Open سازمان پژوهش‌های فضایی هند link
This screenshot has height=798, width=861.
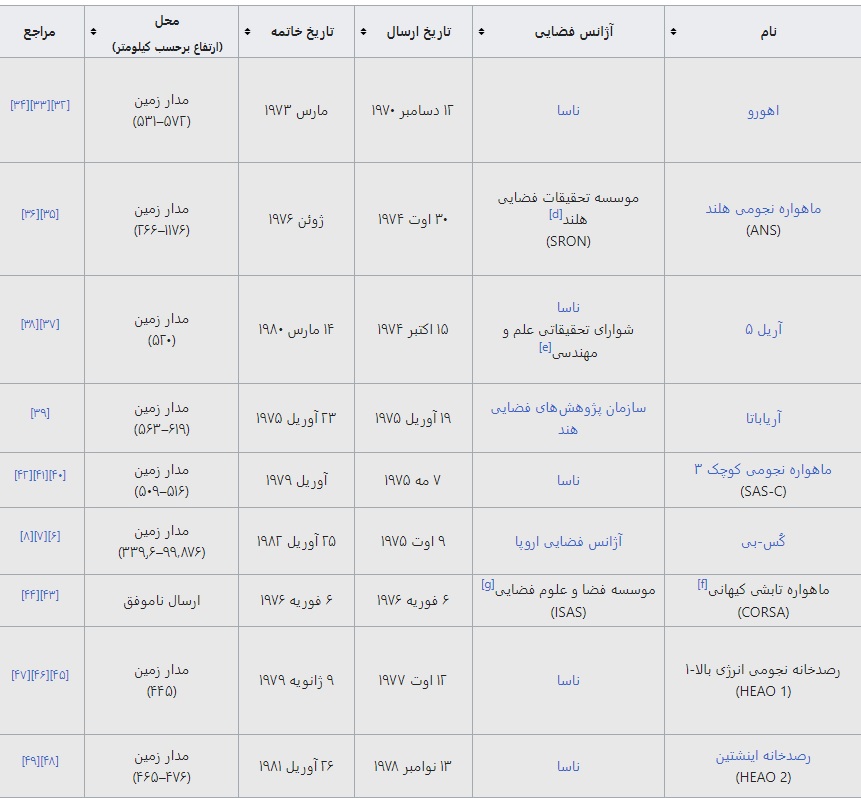pos(568,418)
